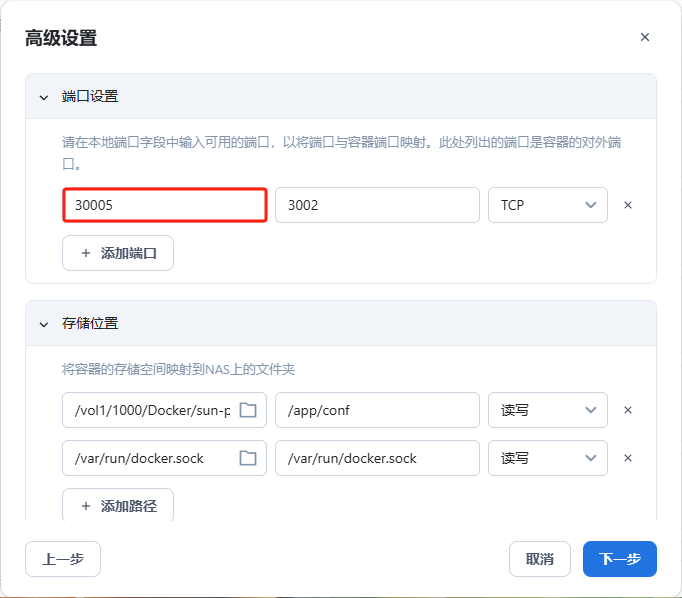Screen dimensions: 682x598
Task: Click the port settings description text
Action: coord(341,153)
